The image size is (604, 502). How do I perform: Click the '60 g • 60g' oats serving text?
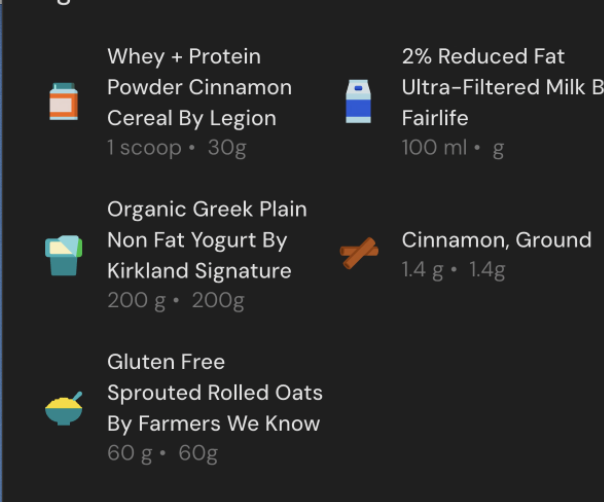point(162,454)
